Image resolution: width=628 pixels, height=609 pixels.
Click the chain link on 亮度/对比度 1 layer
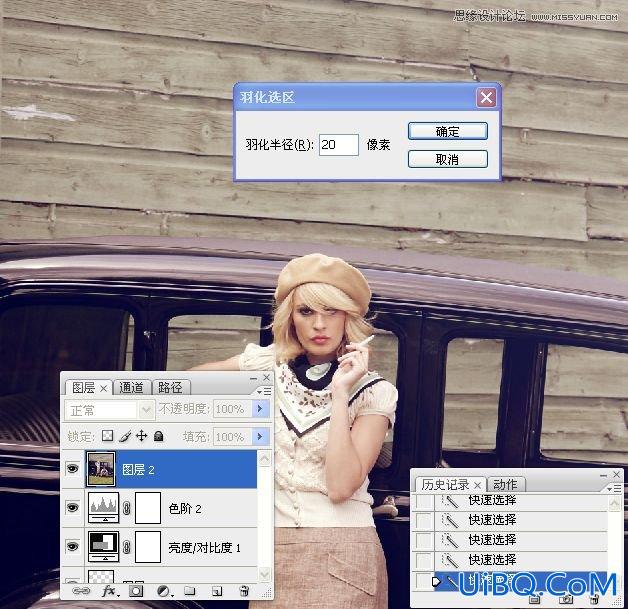pos(127,547)
